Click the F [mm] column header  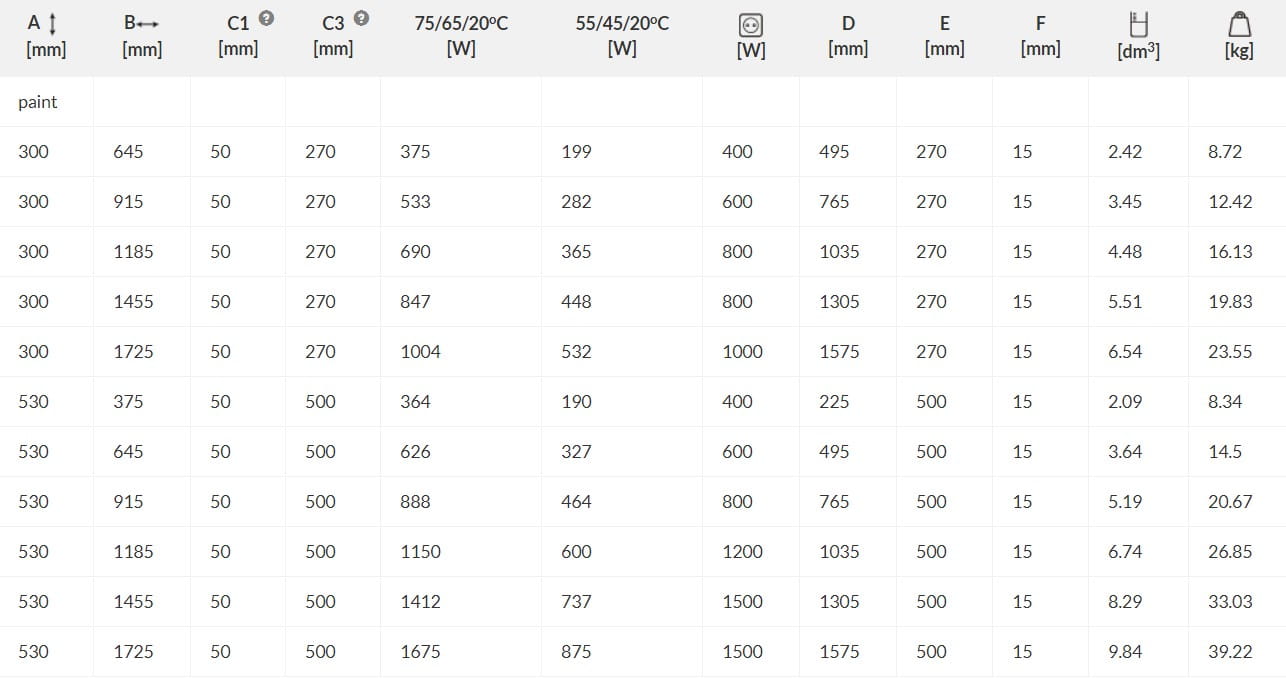click(1040, 35)
